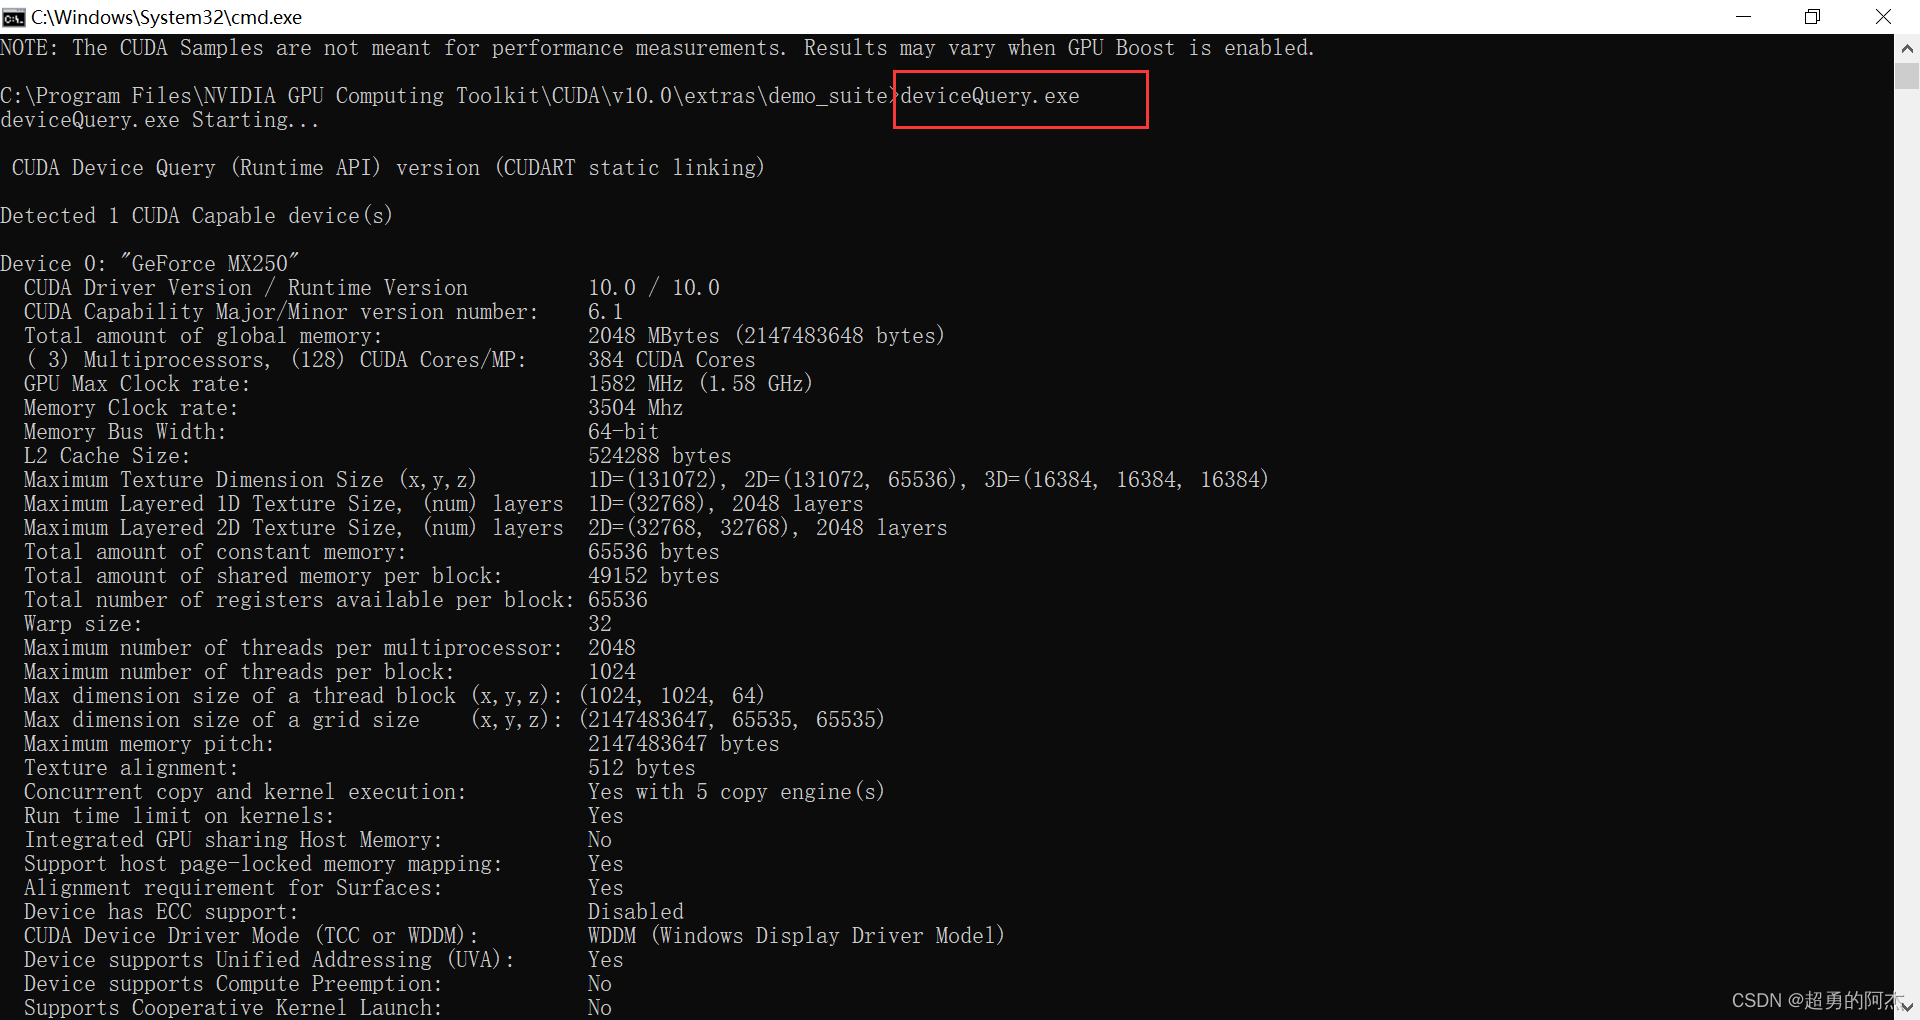
Task: Click the '1024' threads per block value
Action: pyautogui.click(x=612, y=672)
